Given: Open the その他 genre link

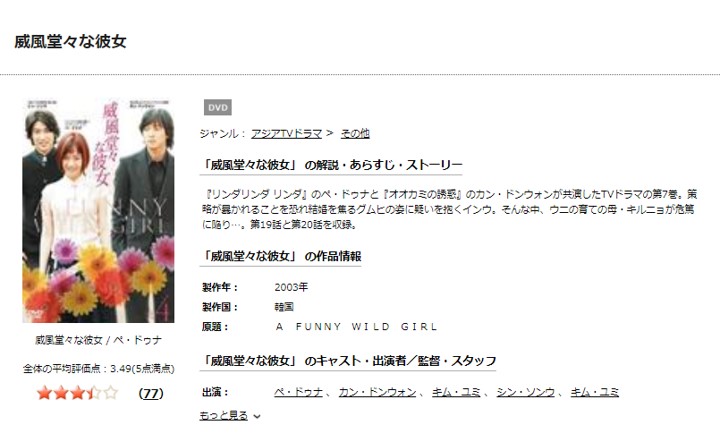Looking at the screenshot, I should point(355,134).
